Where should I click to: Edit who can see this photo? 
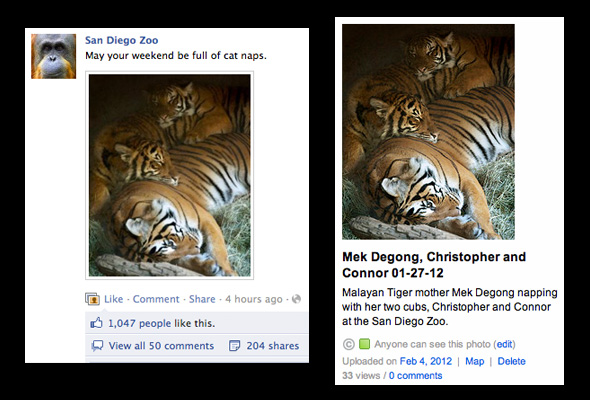504,344
